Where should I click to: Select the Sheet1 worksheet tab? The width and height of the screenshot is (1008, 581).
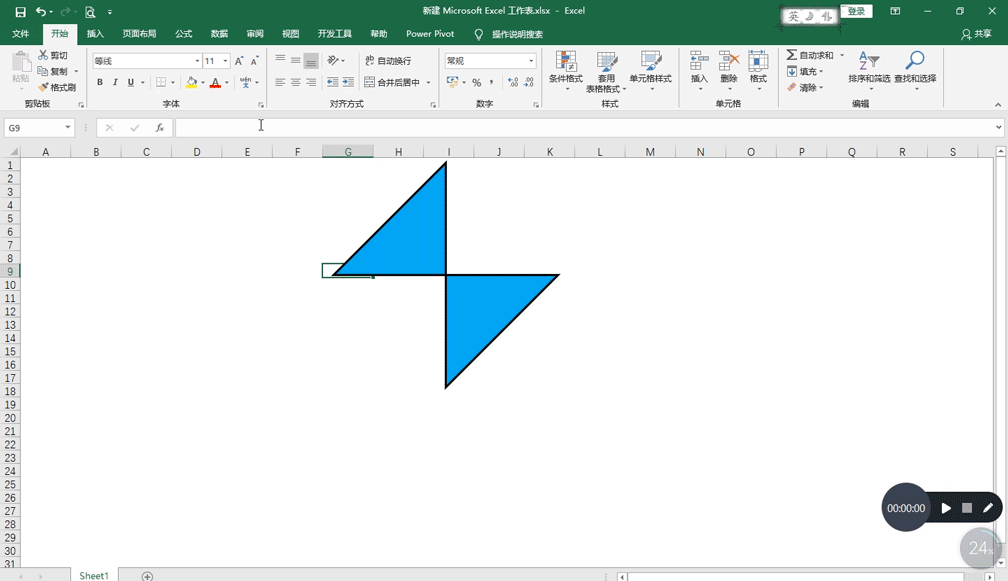94,575
